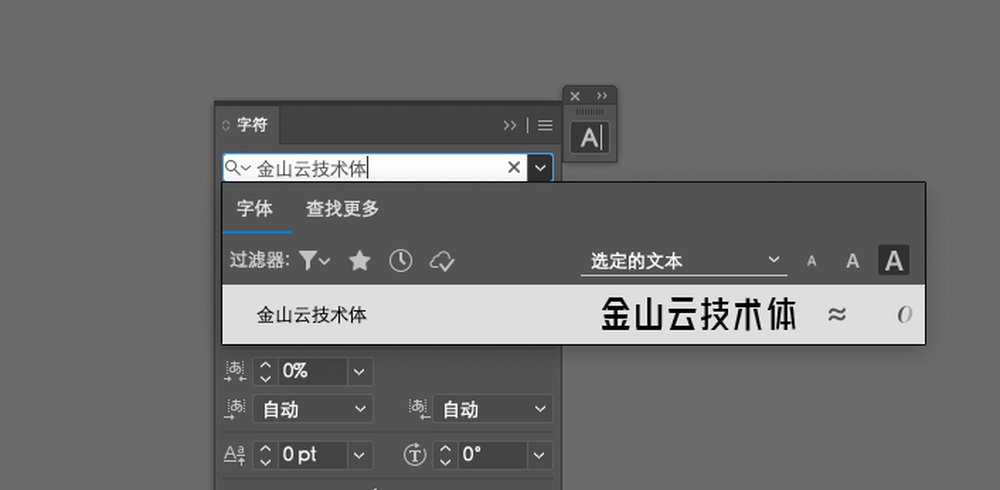
Task: Cycle the 字符 panel view arrows
Action: tap(226, 126)
